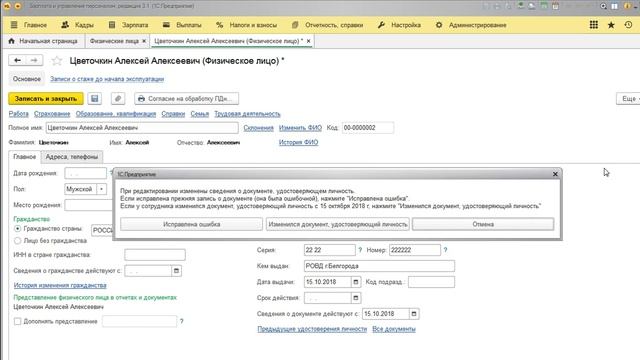Open the Администрирование section

tap(471, 25)
